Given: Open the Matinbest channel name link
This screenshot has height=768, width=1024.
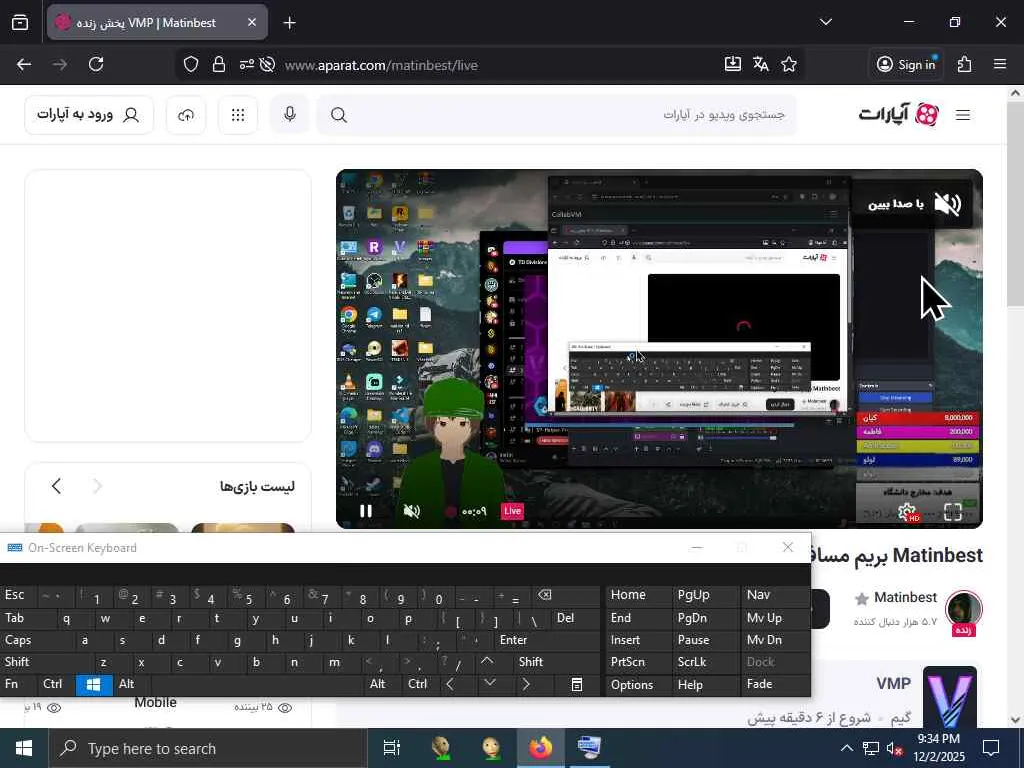Looking at the screenshot, I should [x=905, y=598].
